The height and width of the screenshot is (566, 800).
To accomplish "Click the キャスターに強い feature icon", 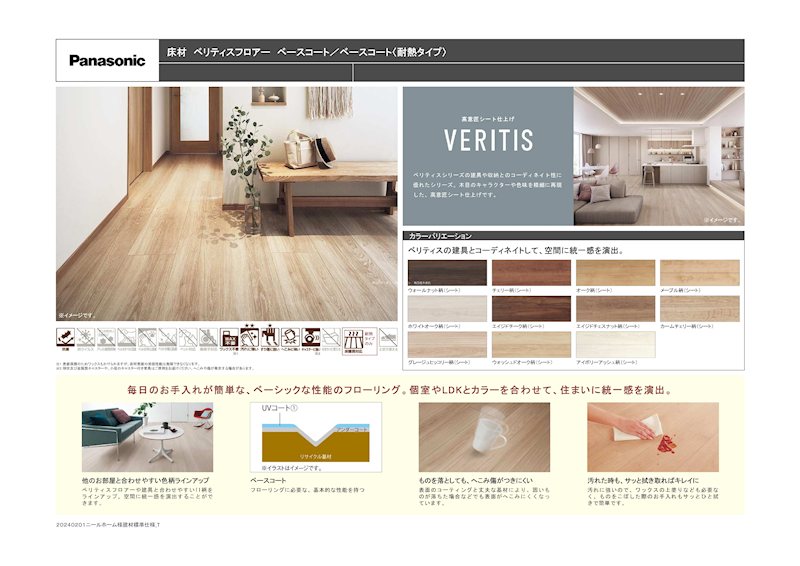I will (311, 340).
